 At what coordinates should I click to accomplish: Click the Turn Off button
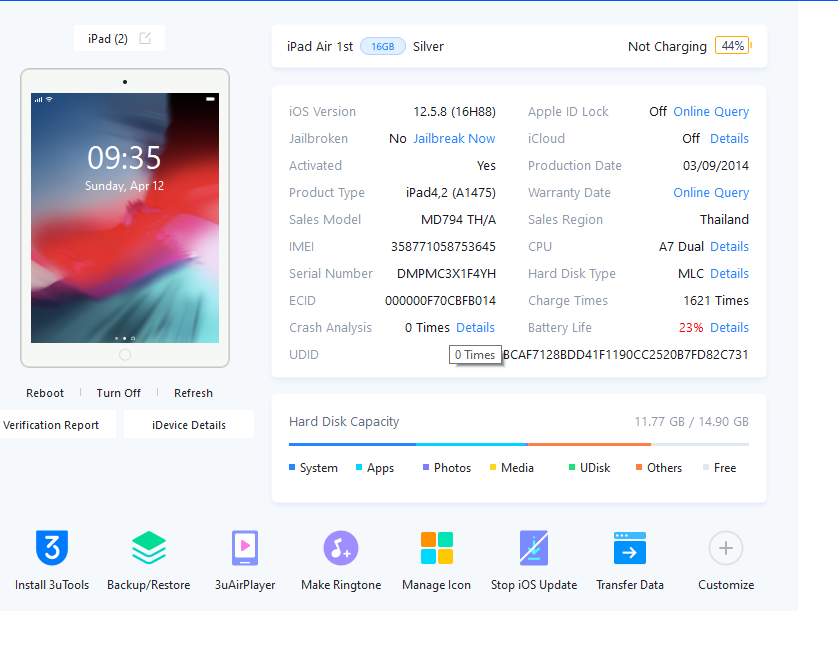[118, 393]
